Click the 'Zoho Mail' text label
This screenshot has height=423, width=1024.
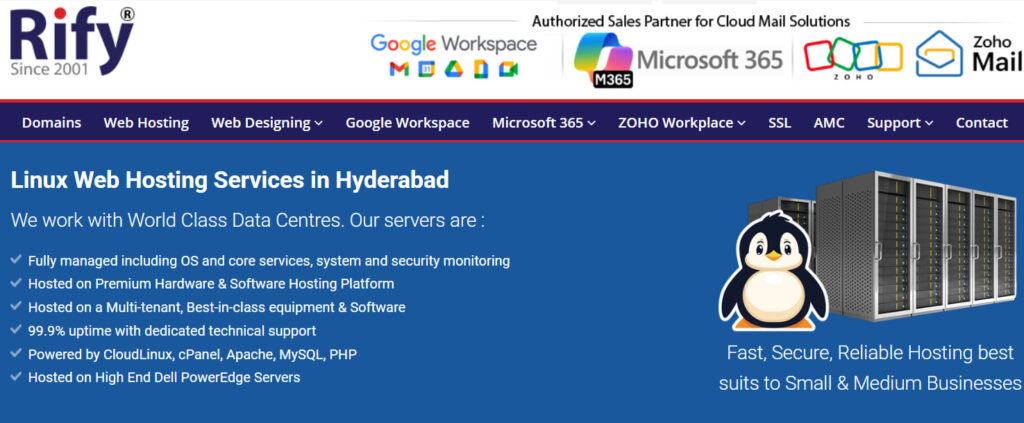[997, 53]
